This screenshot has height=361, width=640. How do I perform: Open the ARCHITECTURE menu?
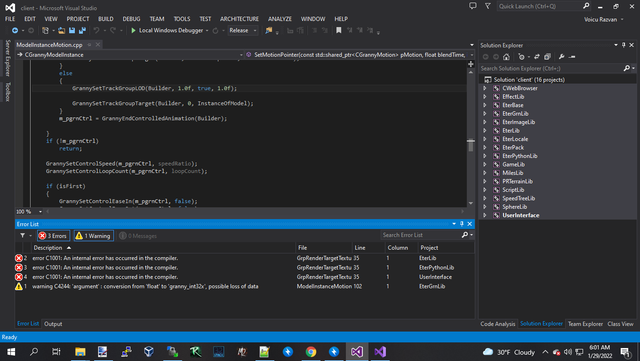click(239, 19)
